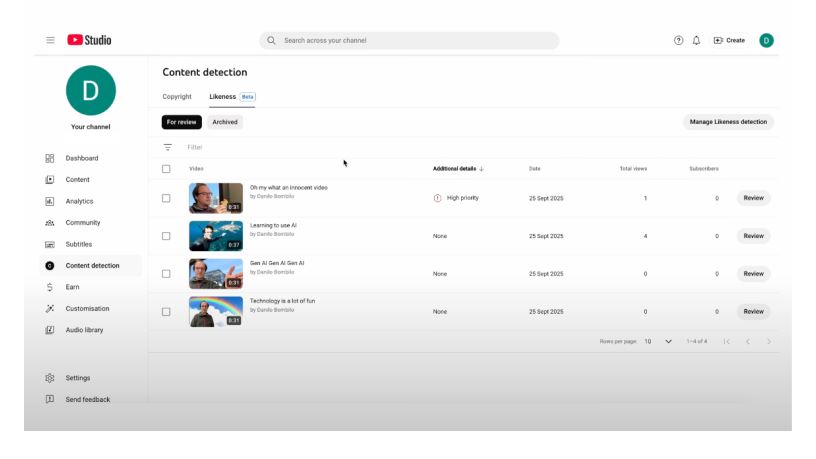816x459 pixels.
Task: Click the search magnifier icon
Action: (271, 40)
